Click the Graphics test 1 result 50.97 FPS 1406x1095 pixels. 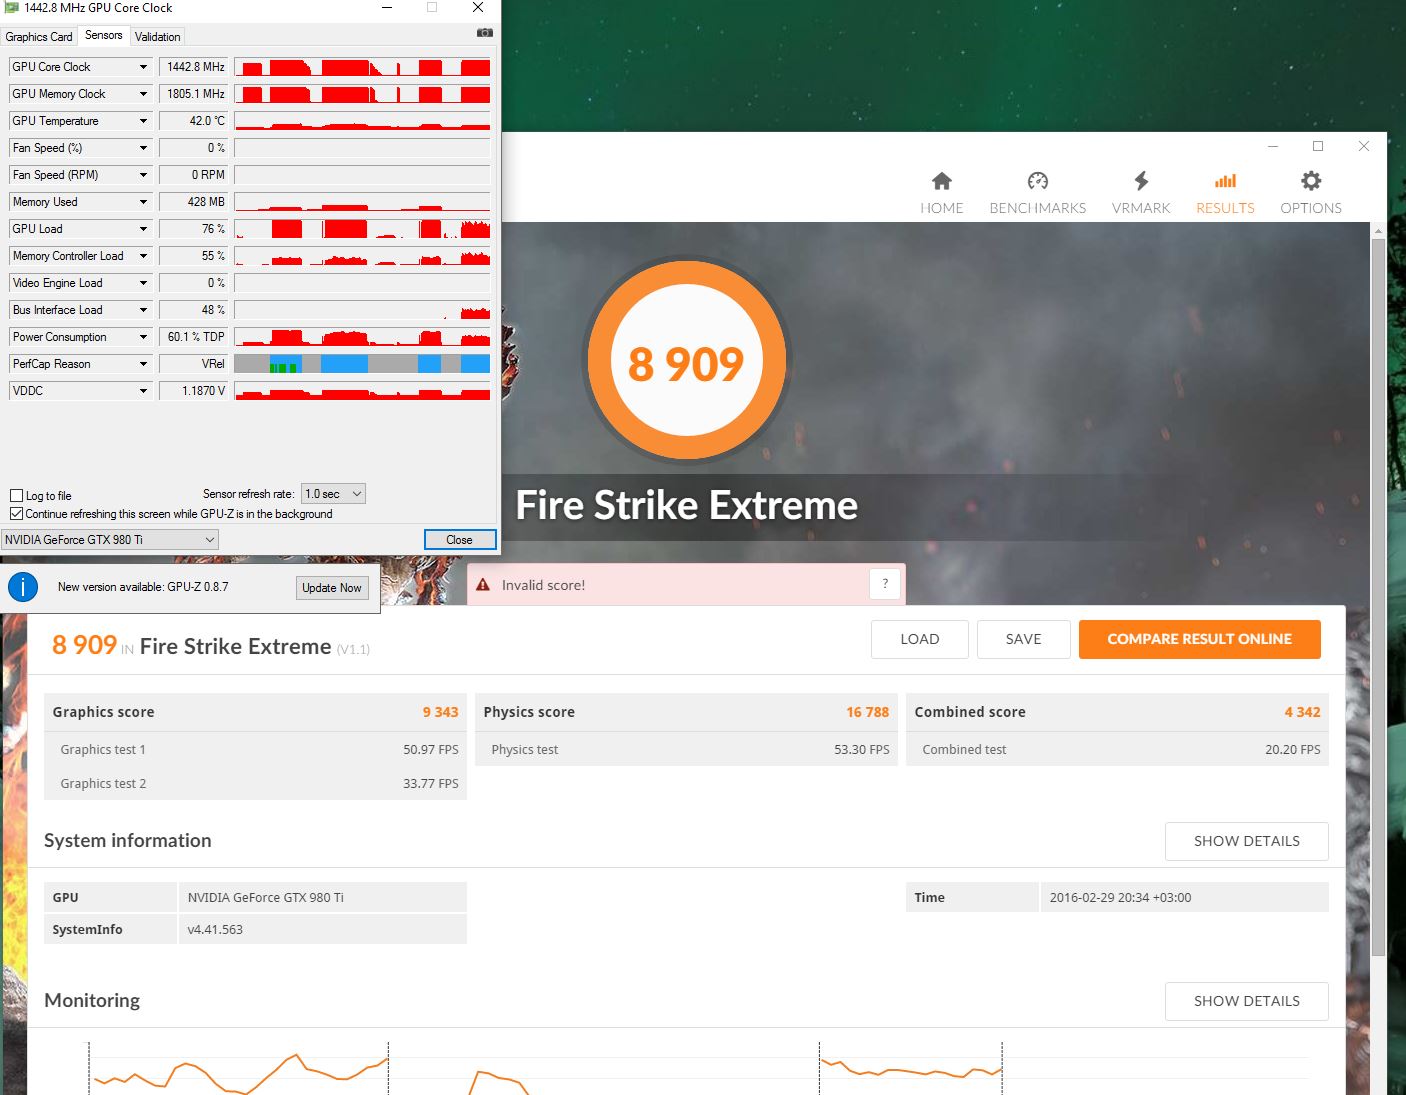point(431,749)
